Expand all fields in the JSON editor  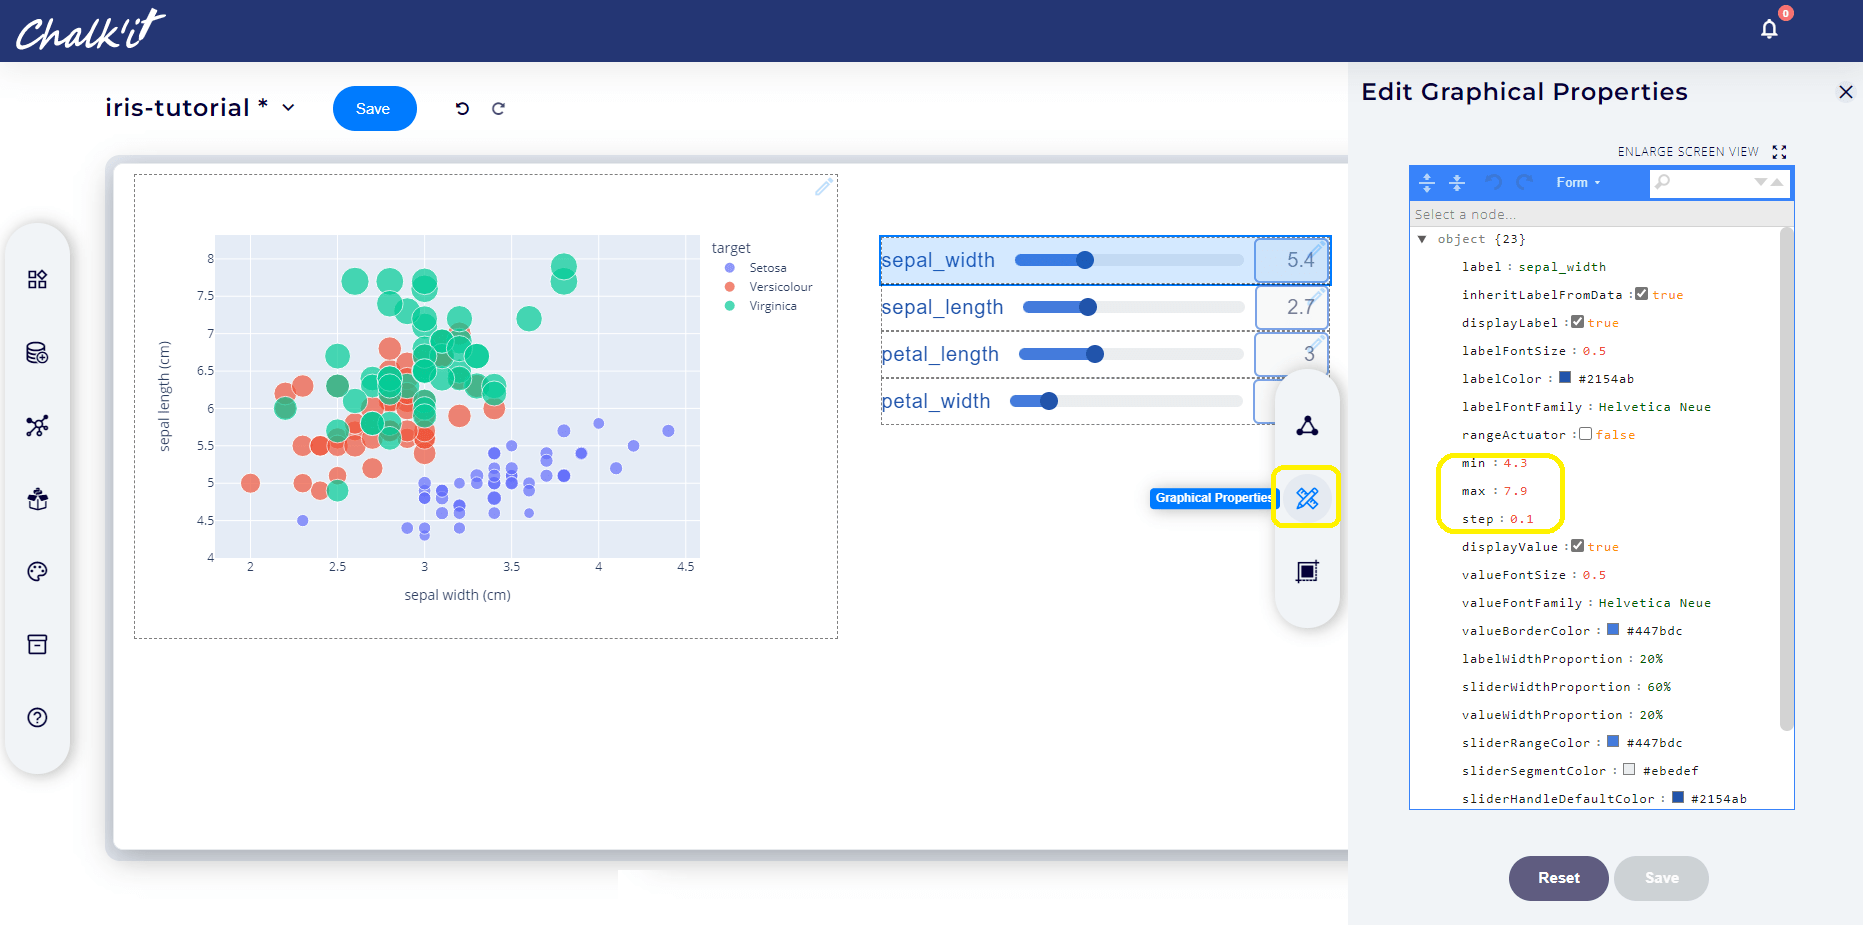pyautogui.click(x=1427, y=182)
